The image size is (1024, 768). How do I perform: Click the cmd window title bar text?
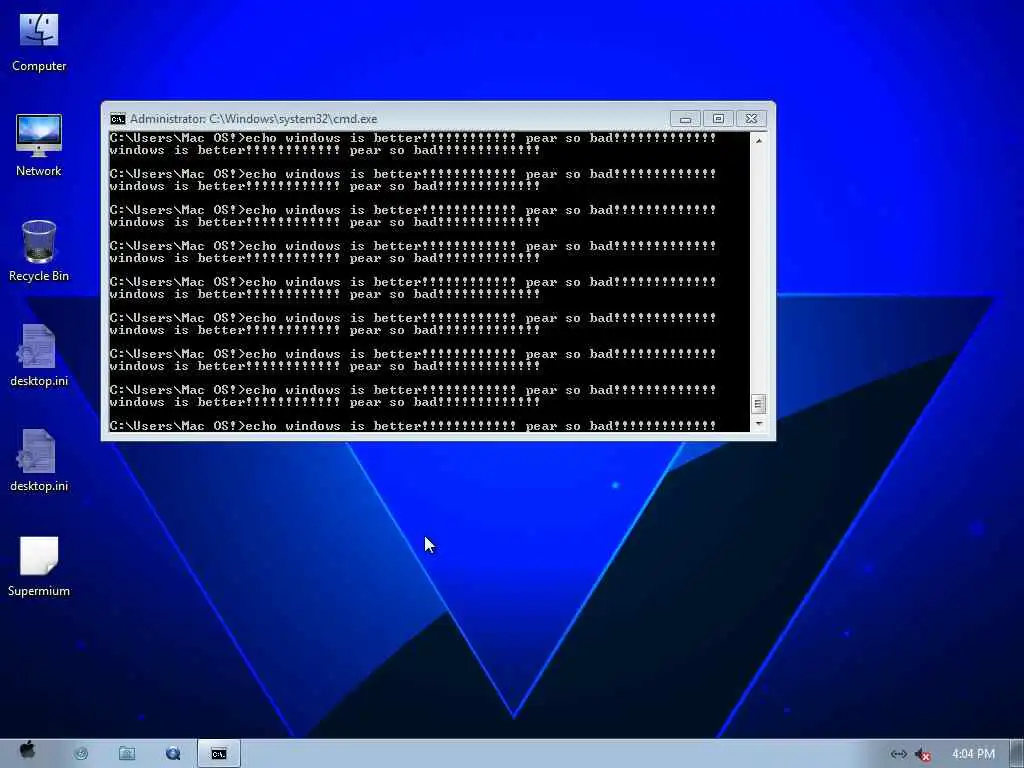(253, 119)
